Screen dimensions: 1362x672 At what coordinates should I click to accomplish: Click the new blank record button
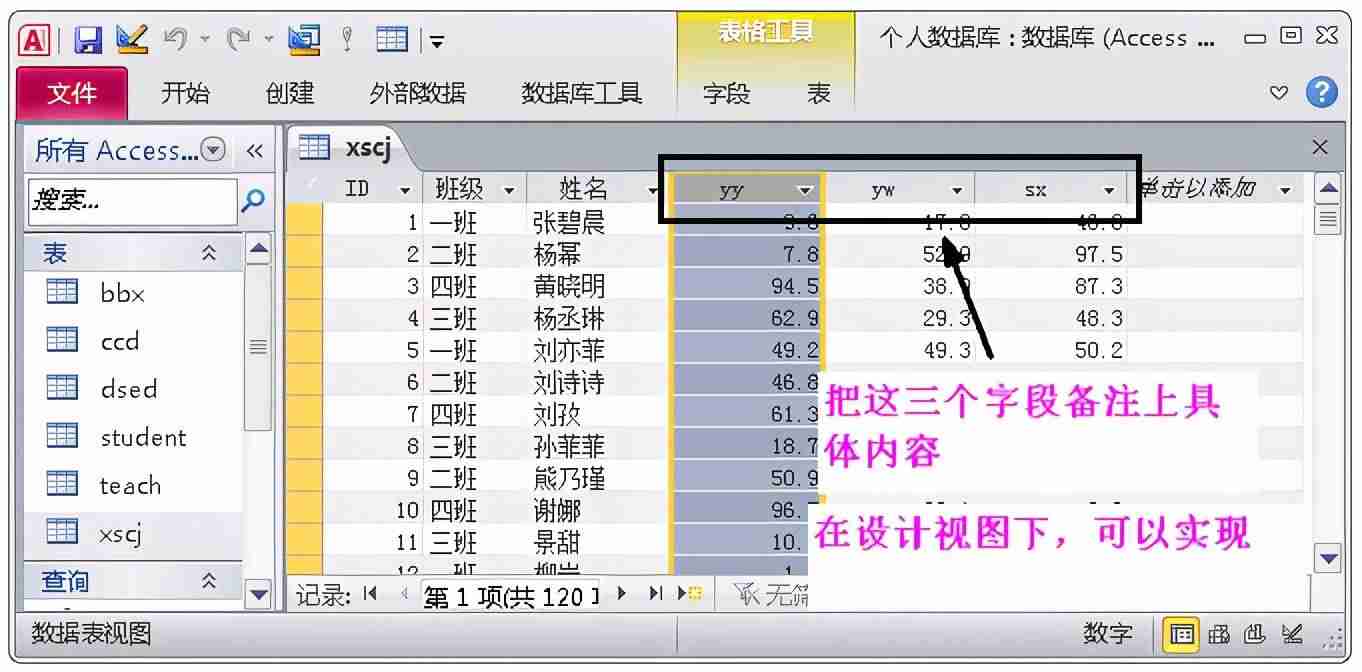690,594
